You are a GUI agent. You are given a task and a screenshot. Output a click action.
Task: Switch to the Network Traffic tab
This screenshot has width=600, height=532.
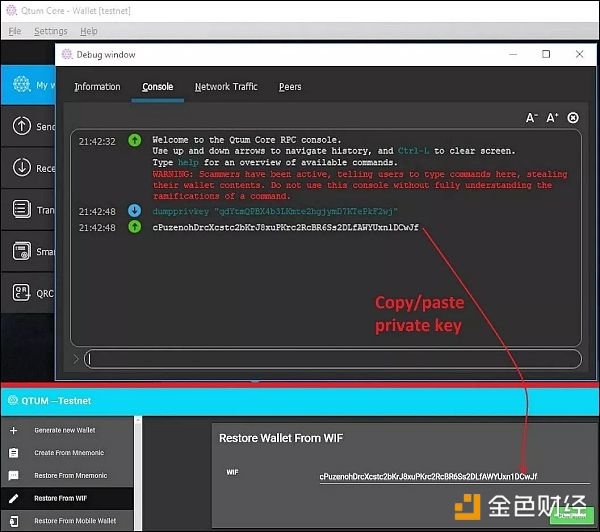tap(226, 87)
